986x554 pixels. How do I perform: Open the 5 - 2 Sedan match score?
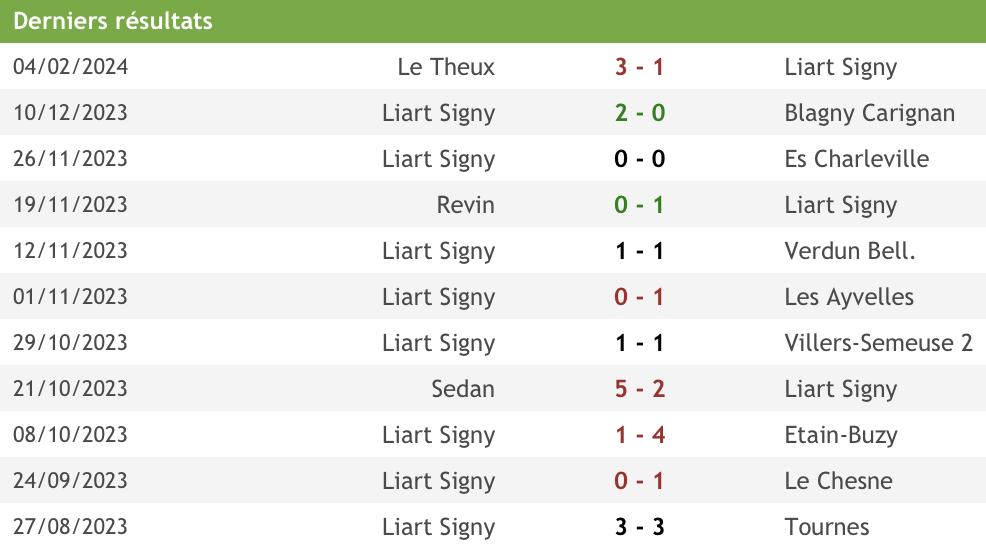(640, 389)
